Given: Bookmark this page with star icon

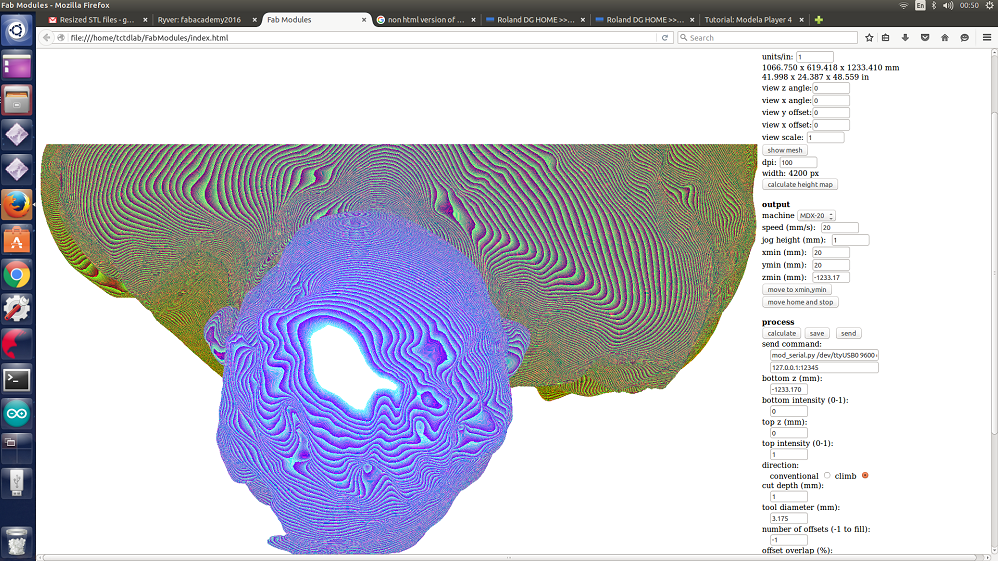Looking at the screenshot, I should (869, 38).
